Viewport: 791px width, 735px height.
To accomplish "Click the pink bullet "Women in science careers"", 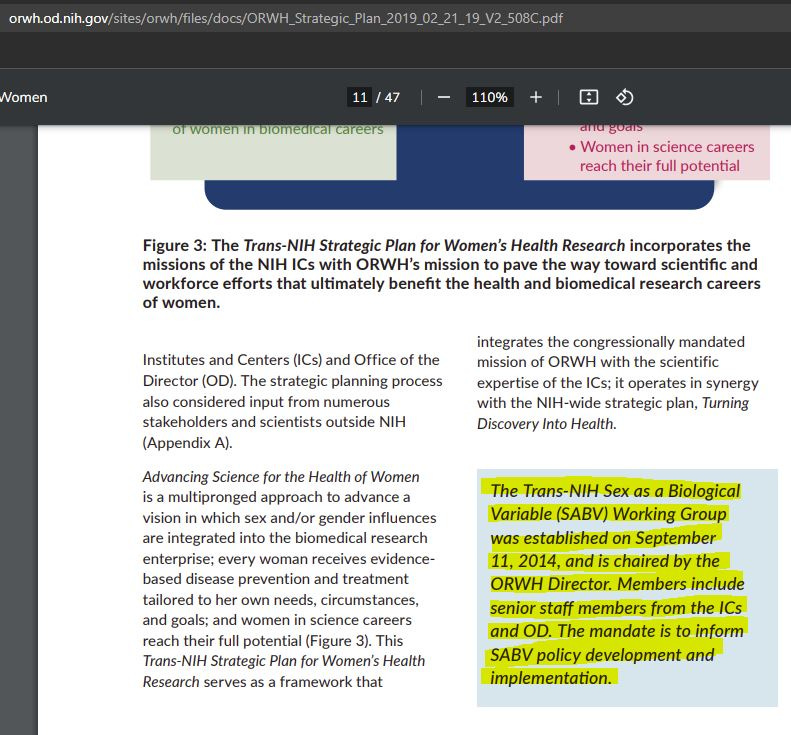I will (667, 147).
